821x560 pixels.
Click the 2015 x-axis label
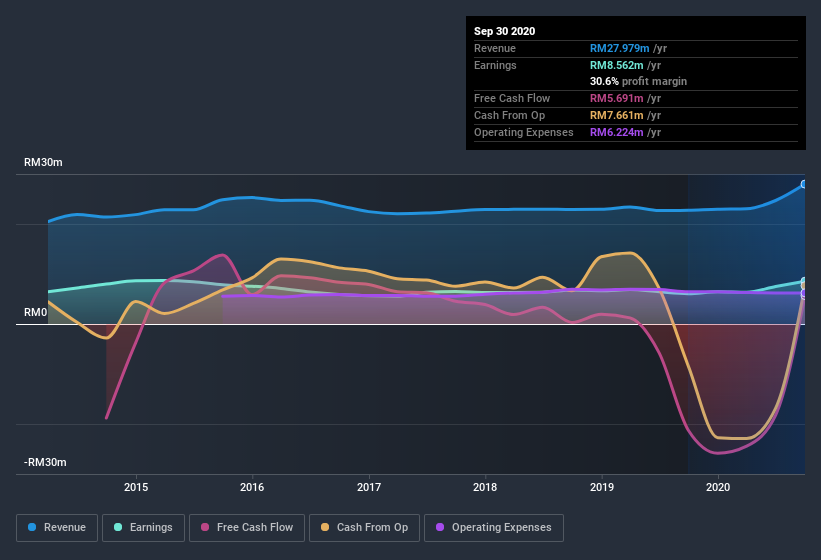click(x=136, y=487)
